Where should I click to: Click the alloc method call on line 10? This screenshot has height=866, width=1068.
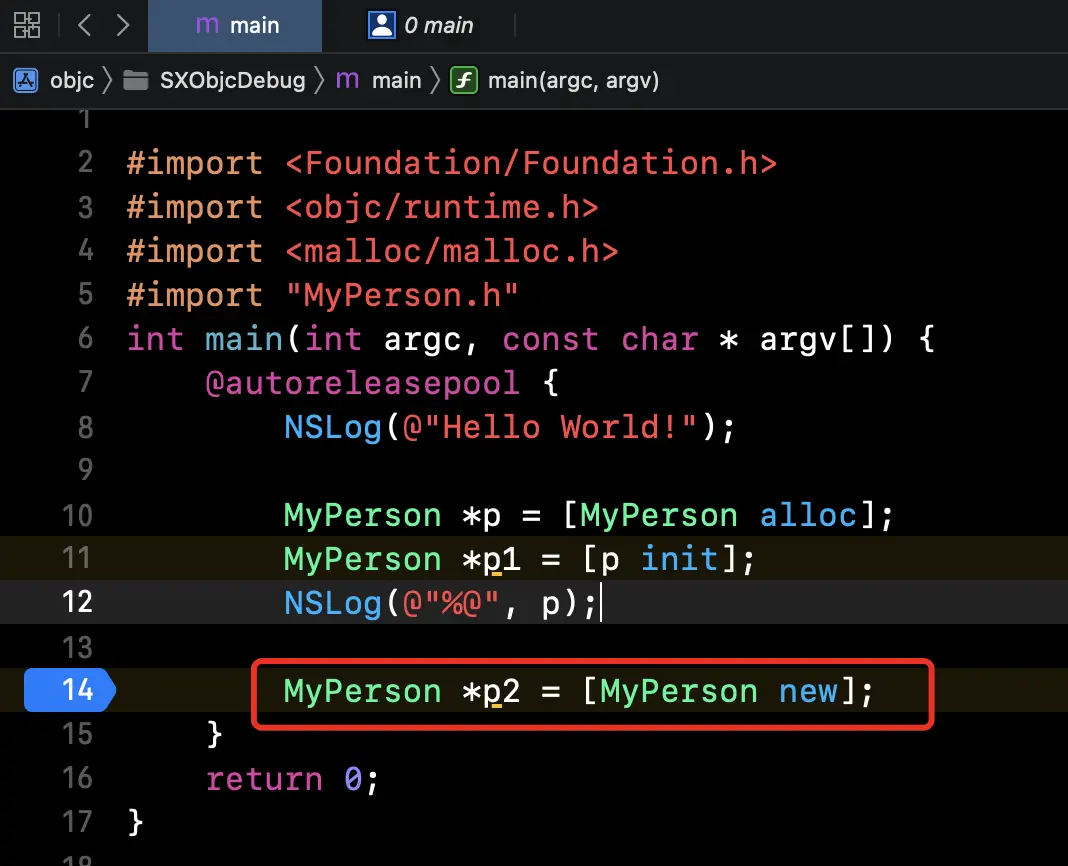(808, 515)
